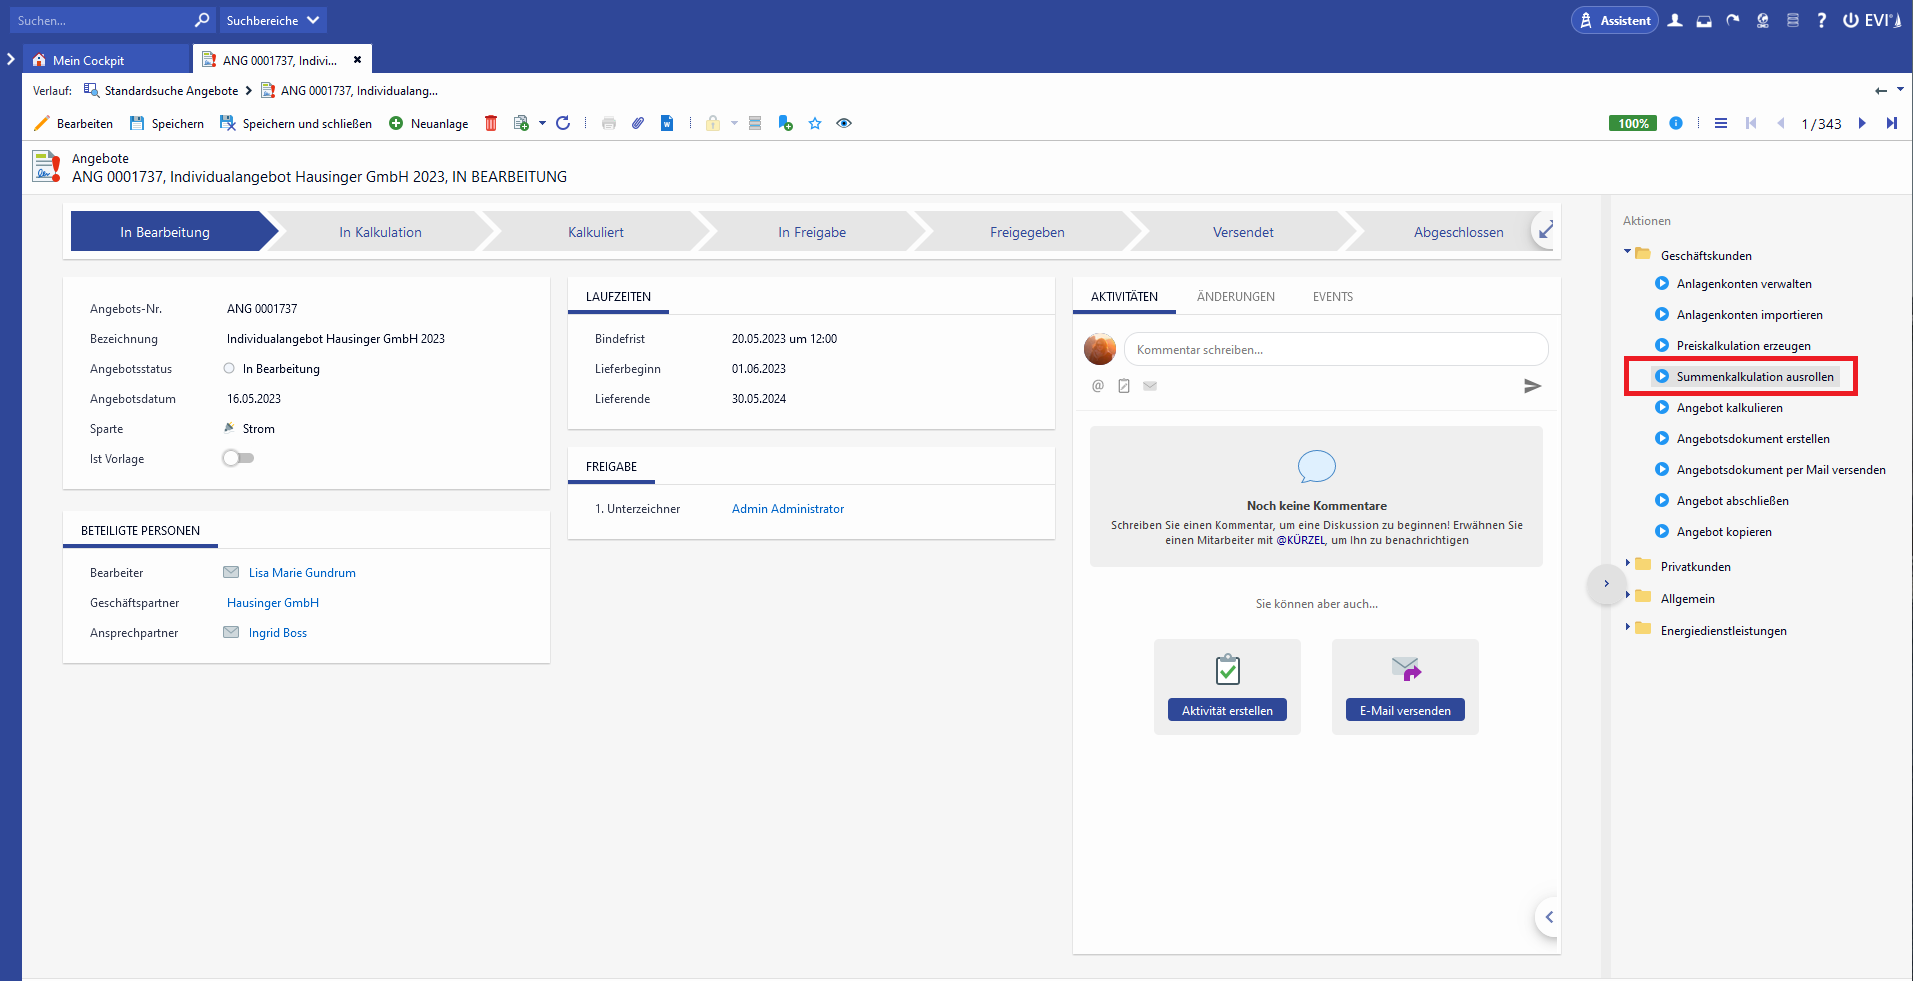The height and width of the screenshot is (981, 1913).
Task: Click the blue info icon beside 100%
Action: pyautogui.click(x=1676, y=123)
